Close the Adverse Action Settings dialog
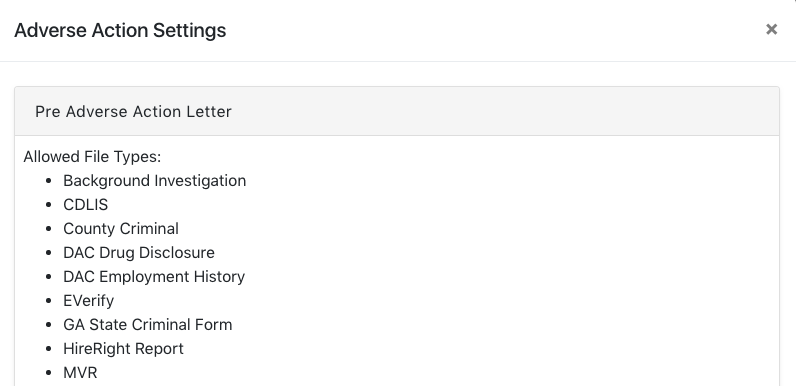This screenshot has width=796, height=386. point(771,29)
